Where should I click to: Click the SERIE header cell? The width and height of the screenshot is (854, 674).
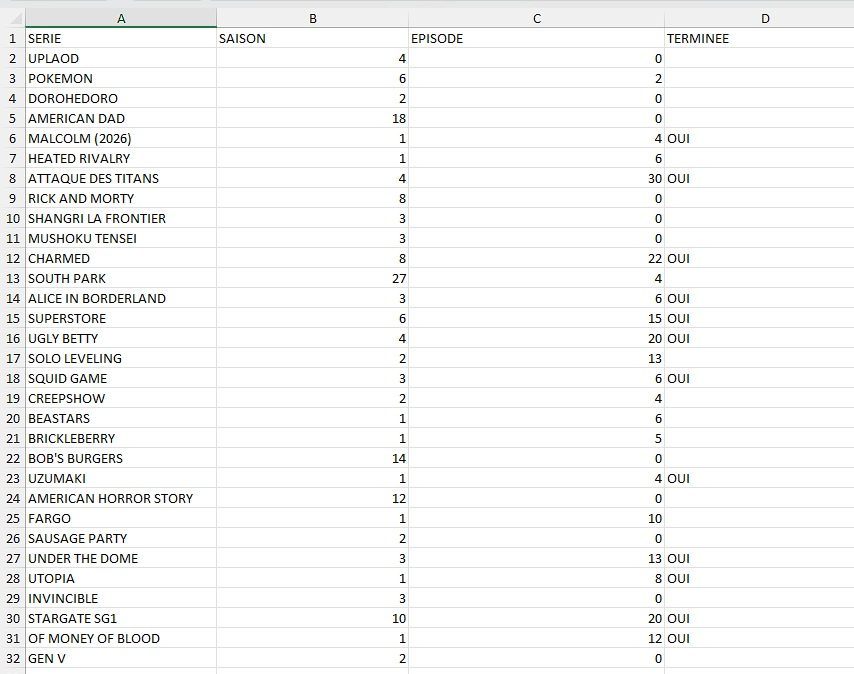121,39
